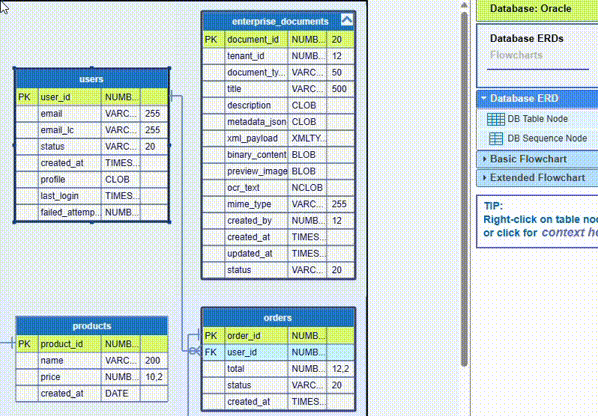The image size is (598, 416).
Task: Open the Flowcharts category
Action: [x=516, y=55]
